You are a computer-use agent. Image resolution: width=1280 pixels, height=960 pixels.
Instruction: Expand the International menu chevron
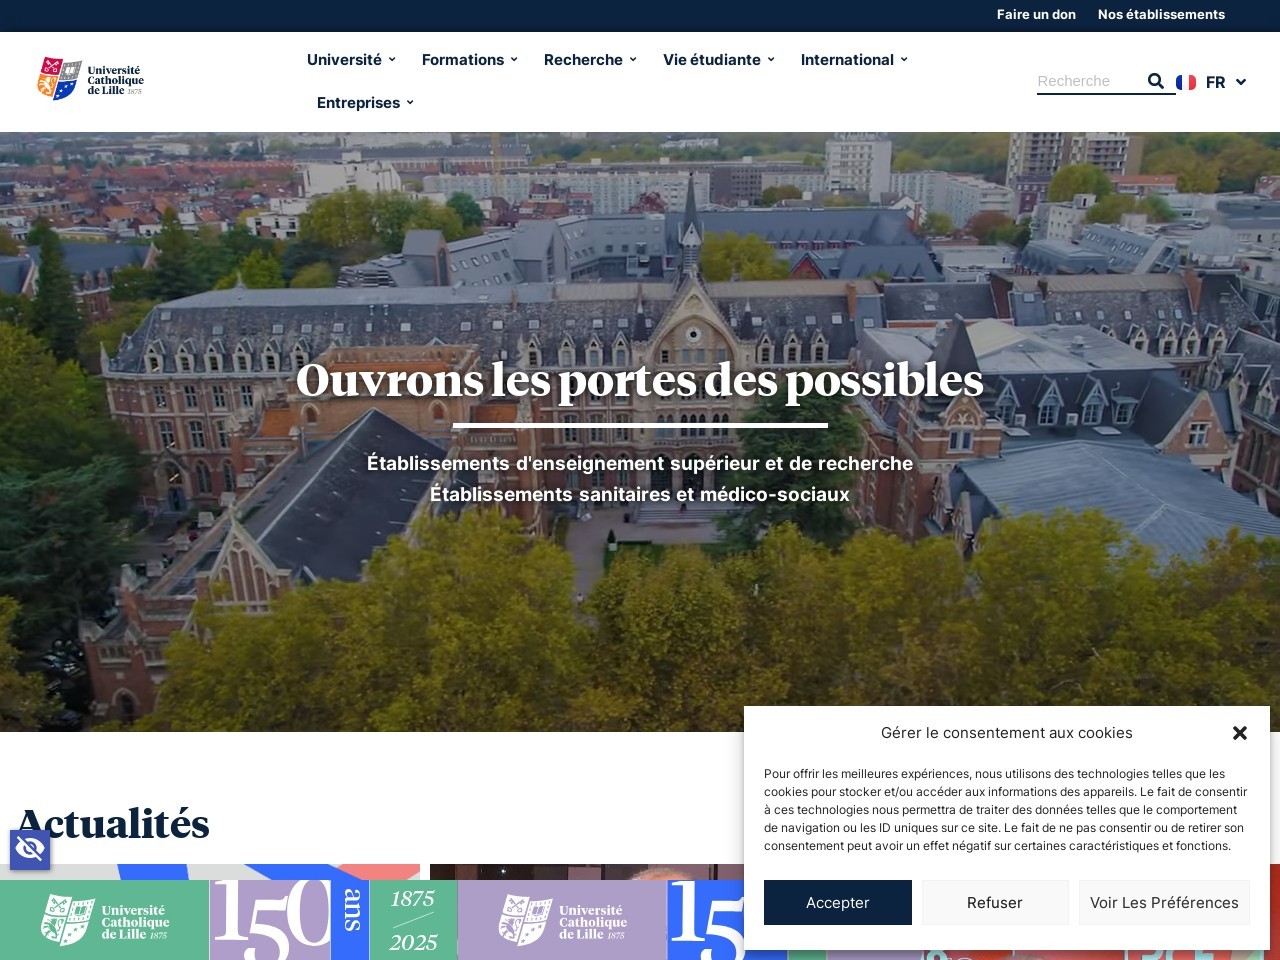[904, 59]
